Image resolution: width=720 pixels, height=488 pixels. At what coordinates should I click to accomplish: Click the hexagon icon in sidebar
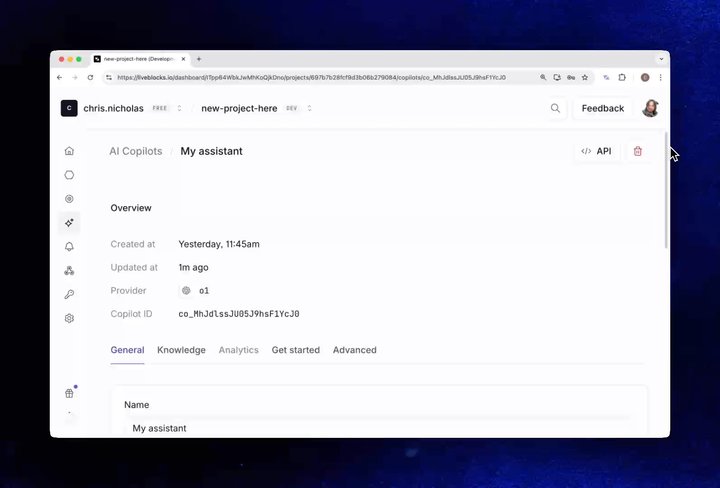click(x=69, y=175)
